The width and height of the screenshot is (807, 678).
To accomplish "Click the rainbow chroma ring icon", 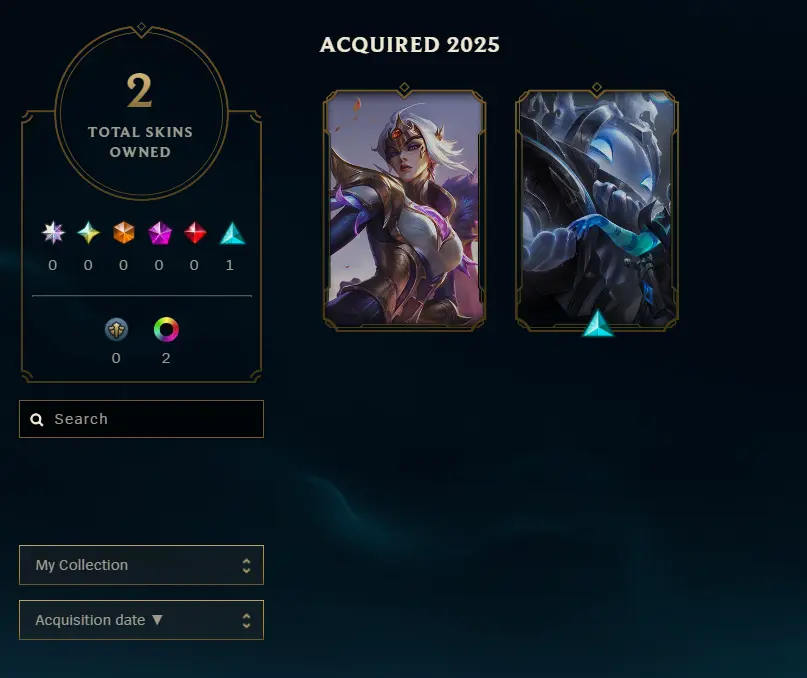I will pyautogui.click(x=166, y=329).
